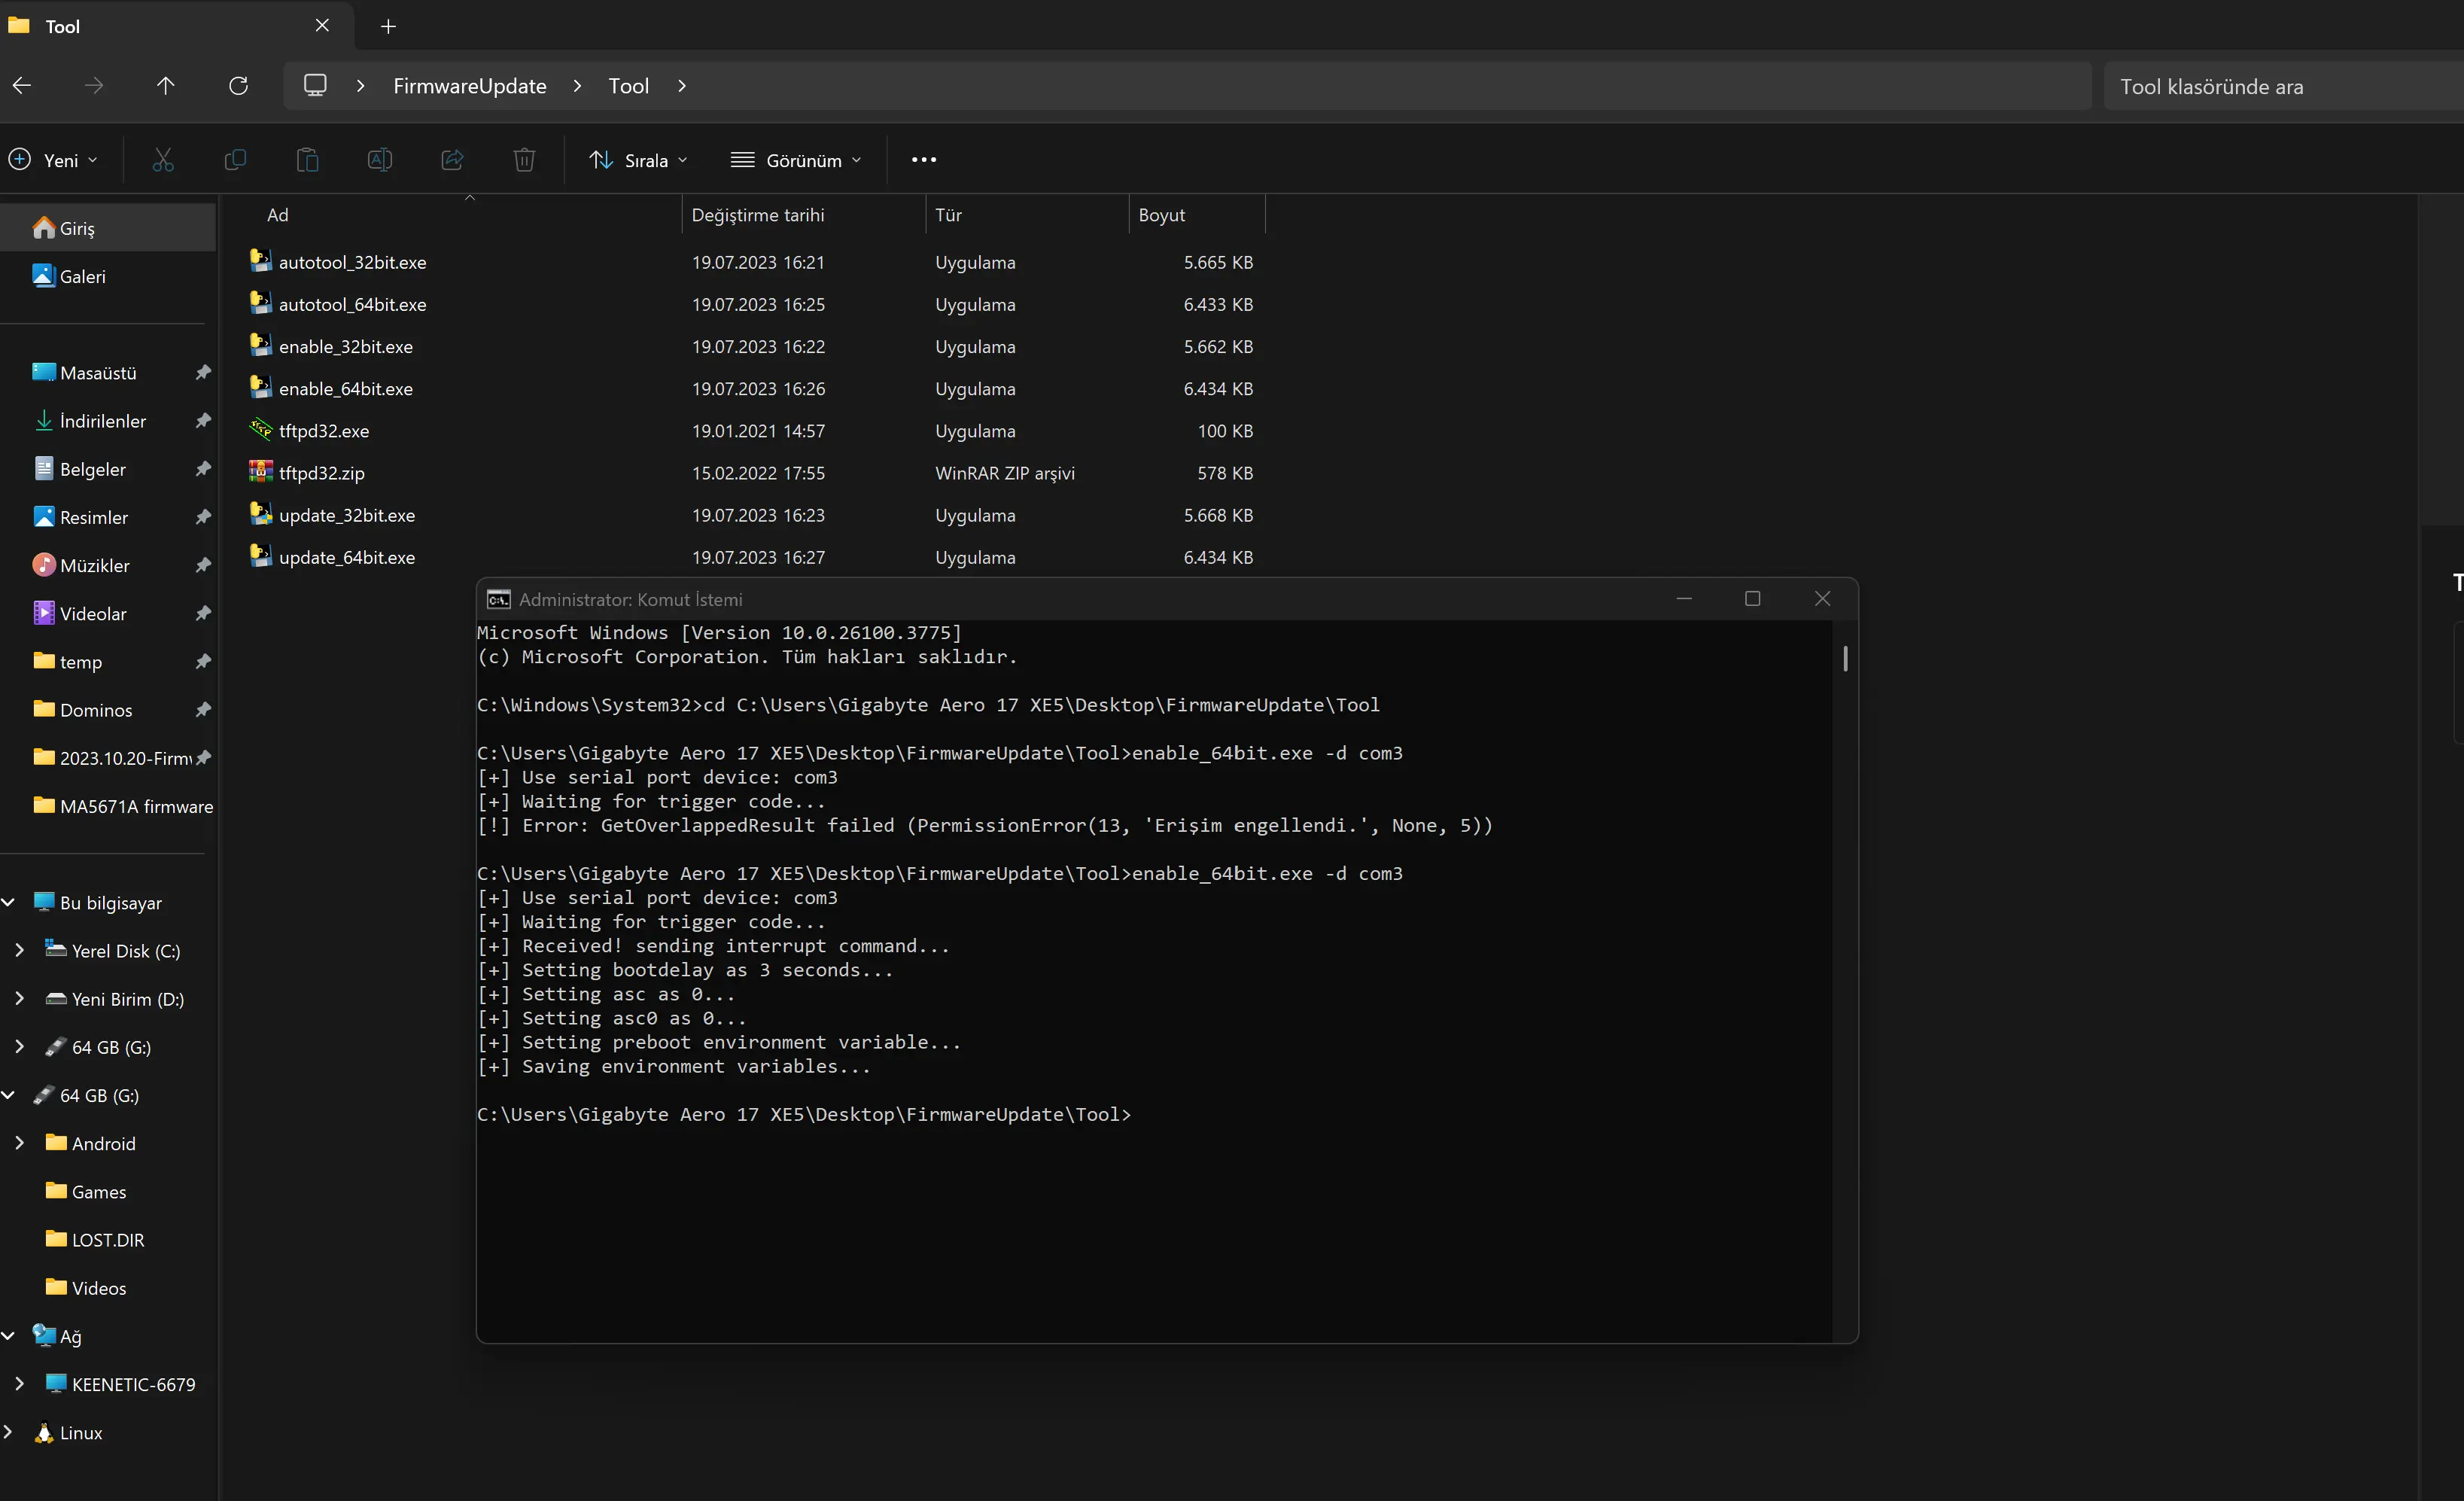Expand Yerel Disk (C:) node
Screen dimensions: 2464x1501
(x=19, y=950)
